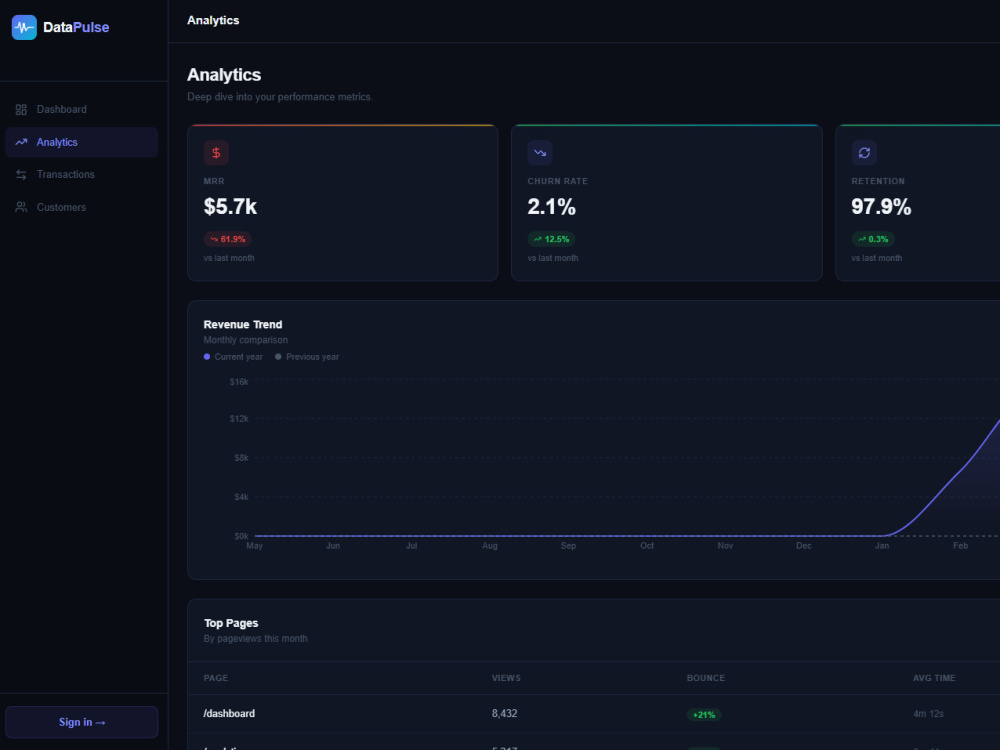Image resolution: width=1000 pixels, height=750 pixels.
Task: Click the Revenue Trend heading
Action: [x=242, y=325]
